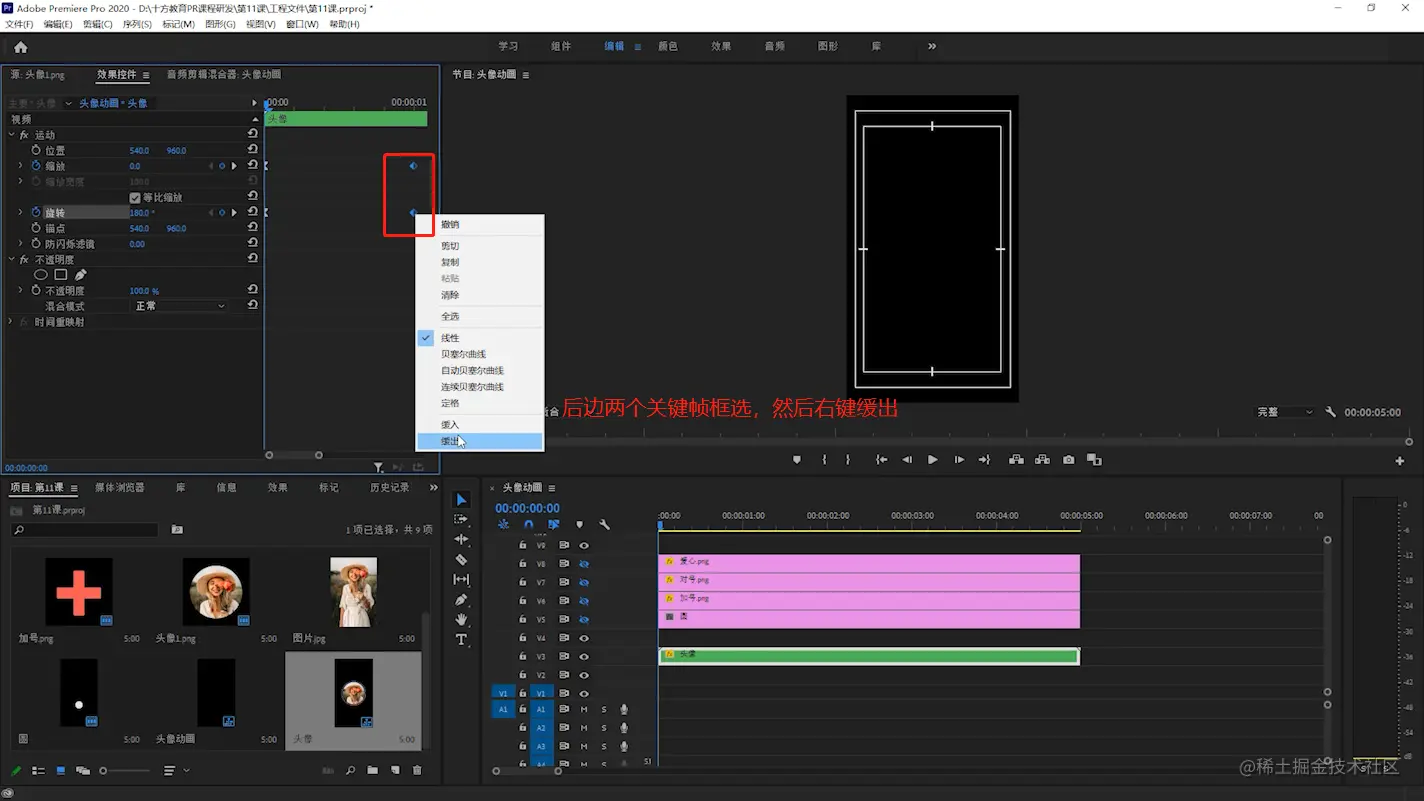The image size is (1424, 801).
Task: Switch project panel to icon view
Action: 60,771
